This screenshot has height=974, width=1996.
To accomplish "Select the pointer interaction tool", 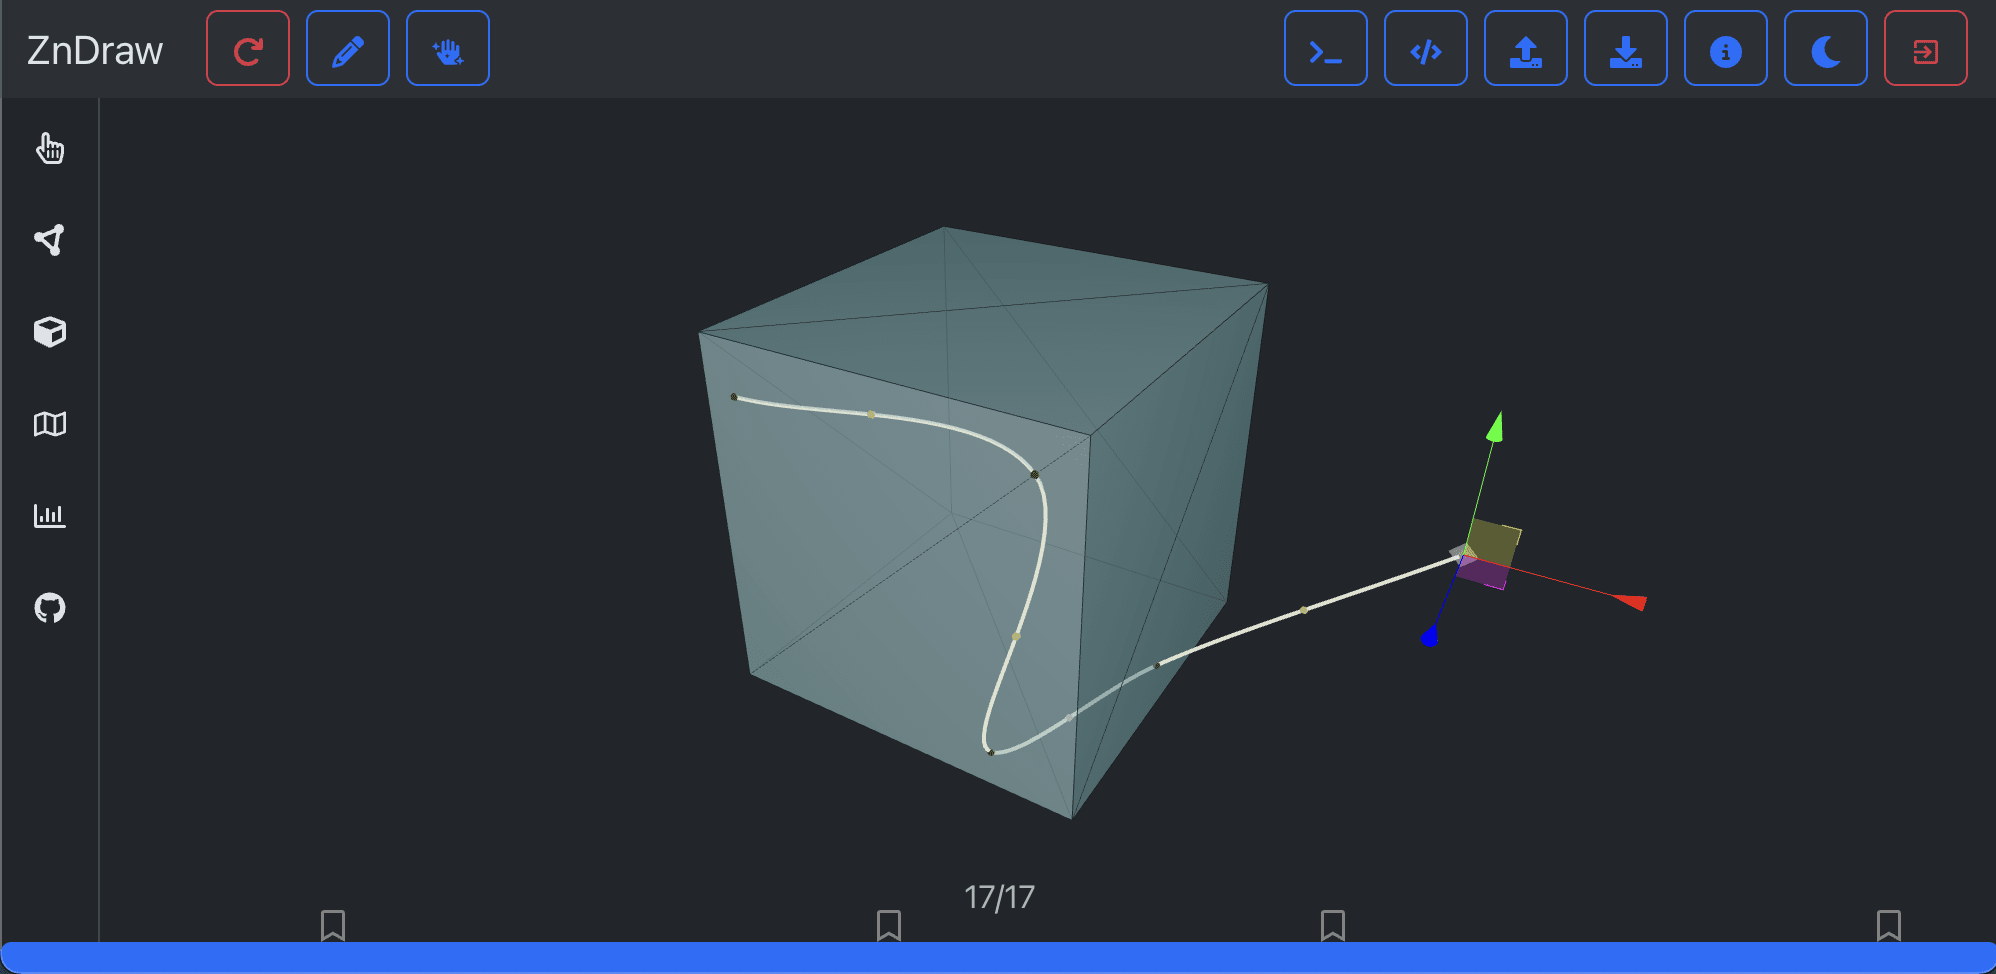I will tap(50, 149).
